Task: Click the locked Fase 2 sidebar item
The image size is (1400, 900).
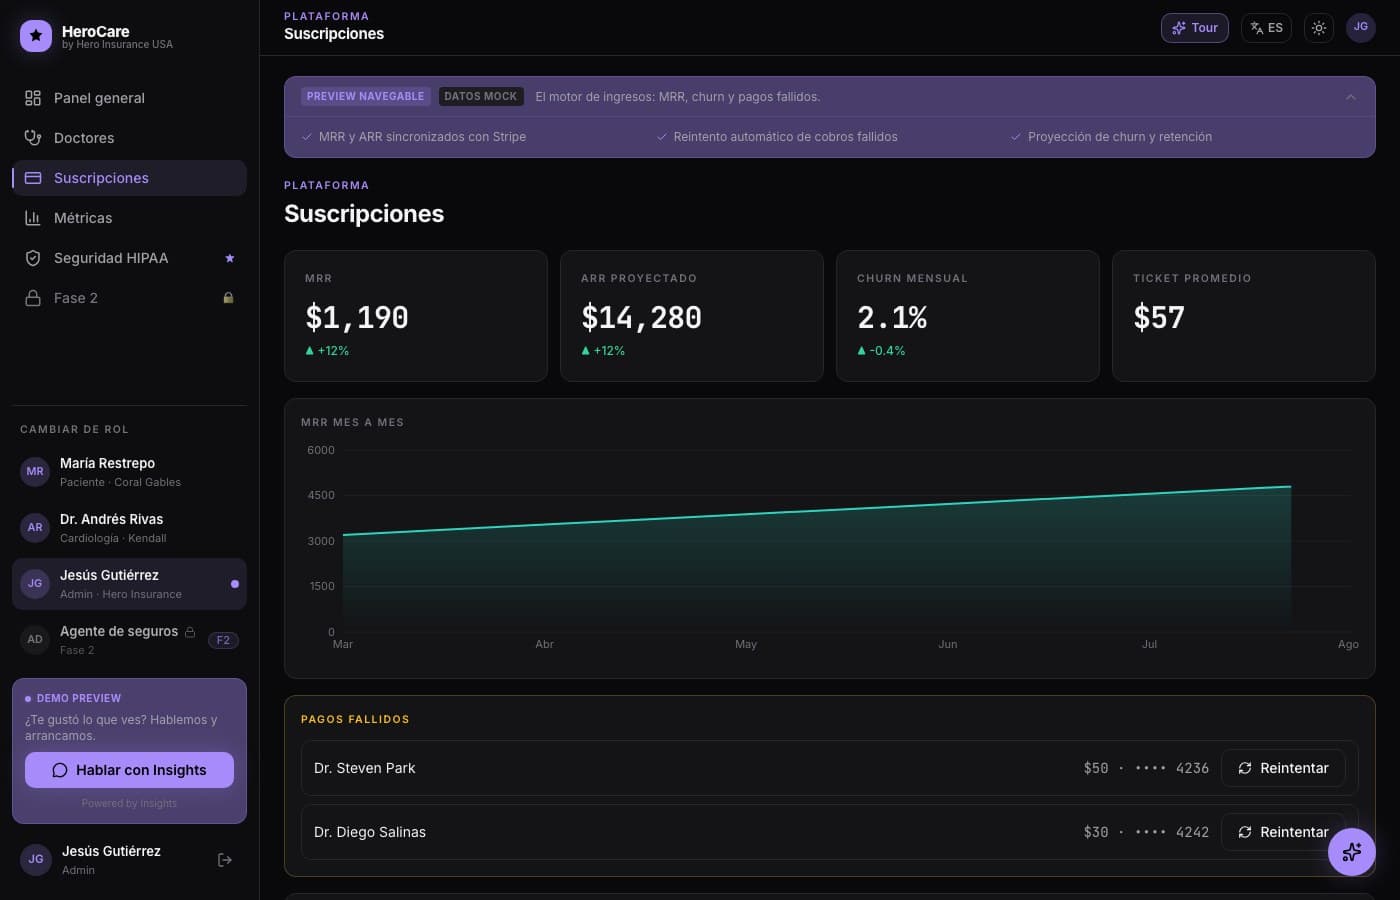Action: click(x=129, y=298)
